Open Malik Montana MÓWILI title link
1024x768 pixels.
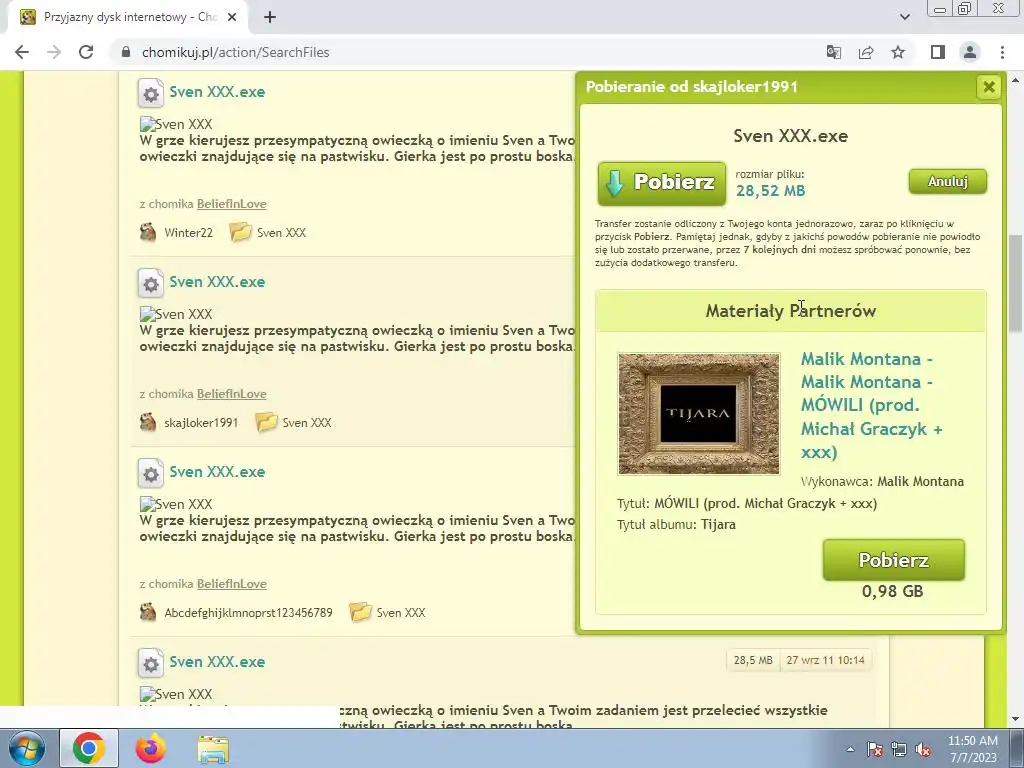pyautogui.click(x=871, y=406)
